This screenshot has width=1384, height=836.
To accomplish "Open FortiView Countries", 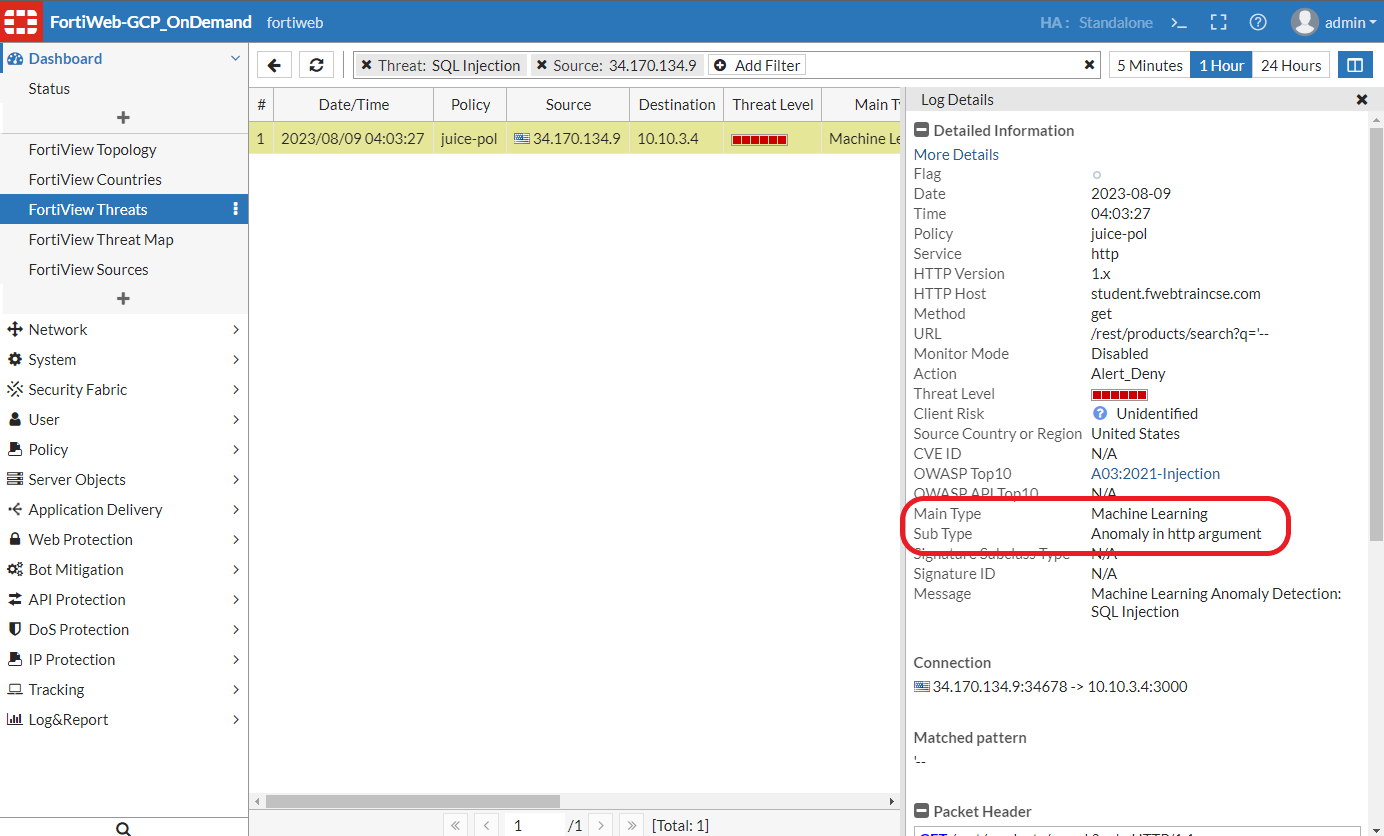I will pos(95,179).
